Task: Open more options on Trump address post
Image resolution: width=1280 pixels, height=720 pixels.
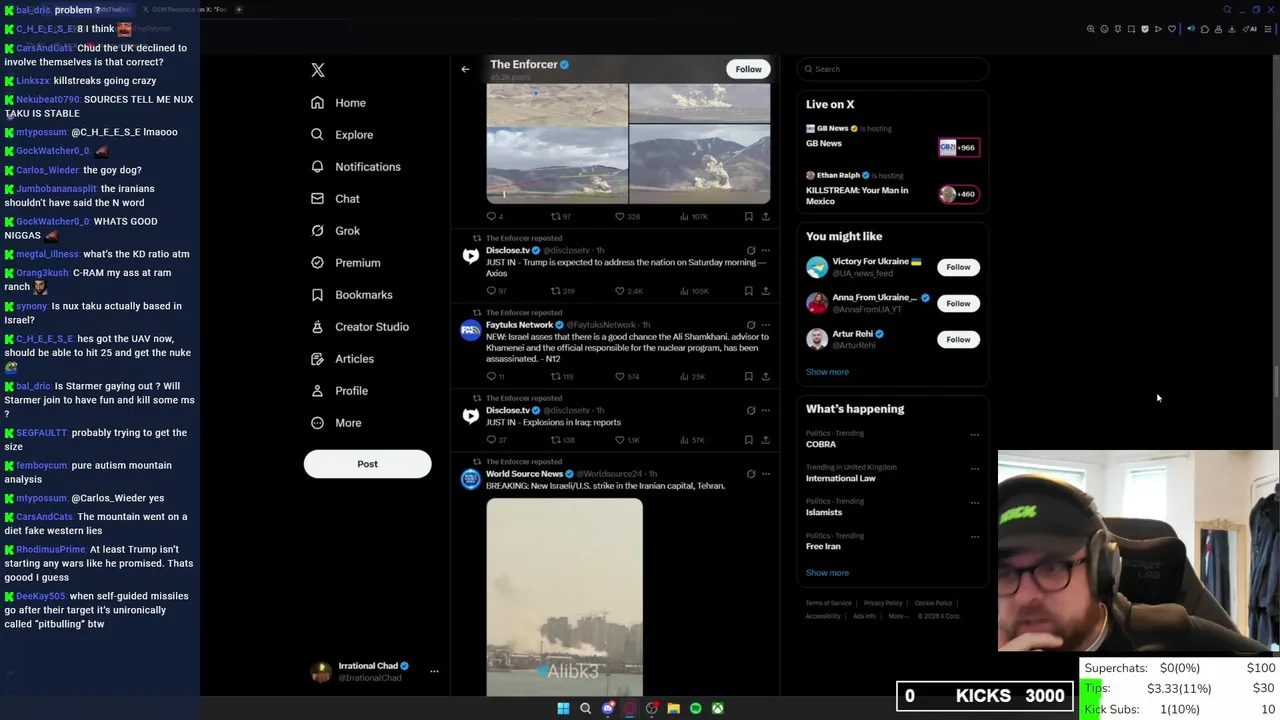Action: point(766,251)
